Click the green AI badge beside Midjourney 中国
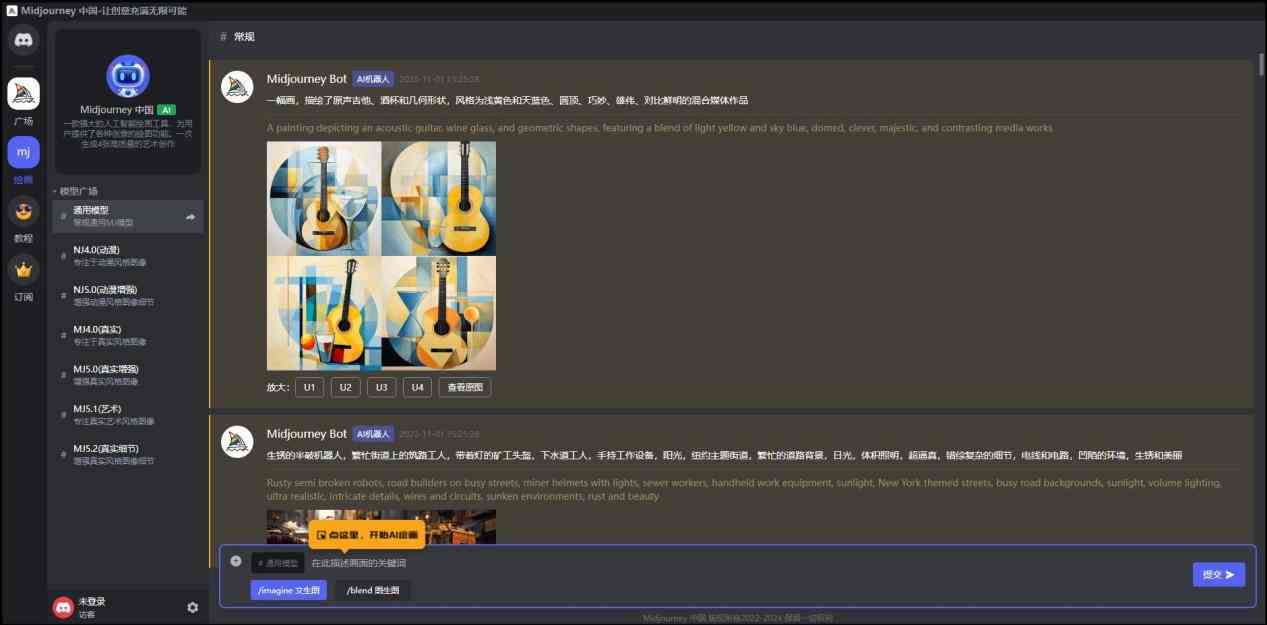Screen dimensions: 1267x625 [x=166, y=110]
